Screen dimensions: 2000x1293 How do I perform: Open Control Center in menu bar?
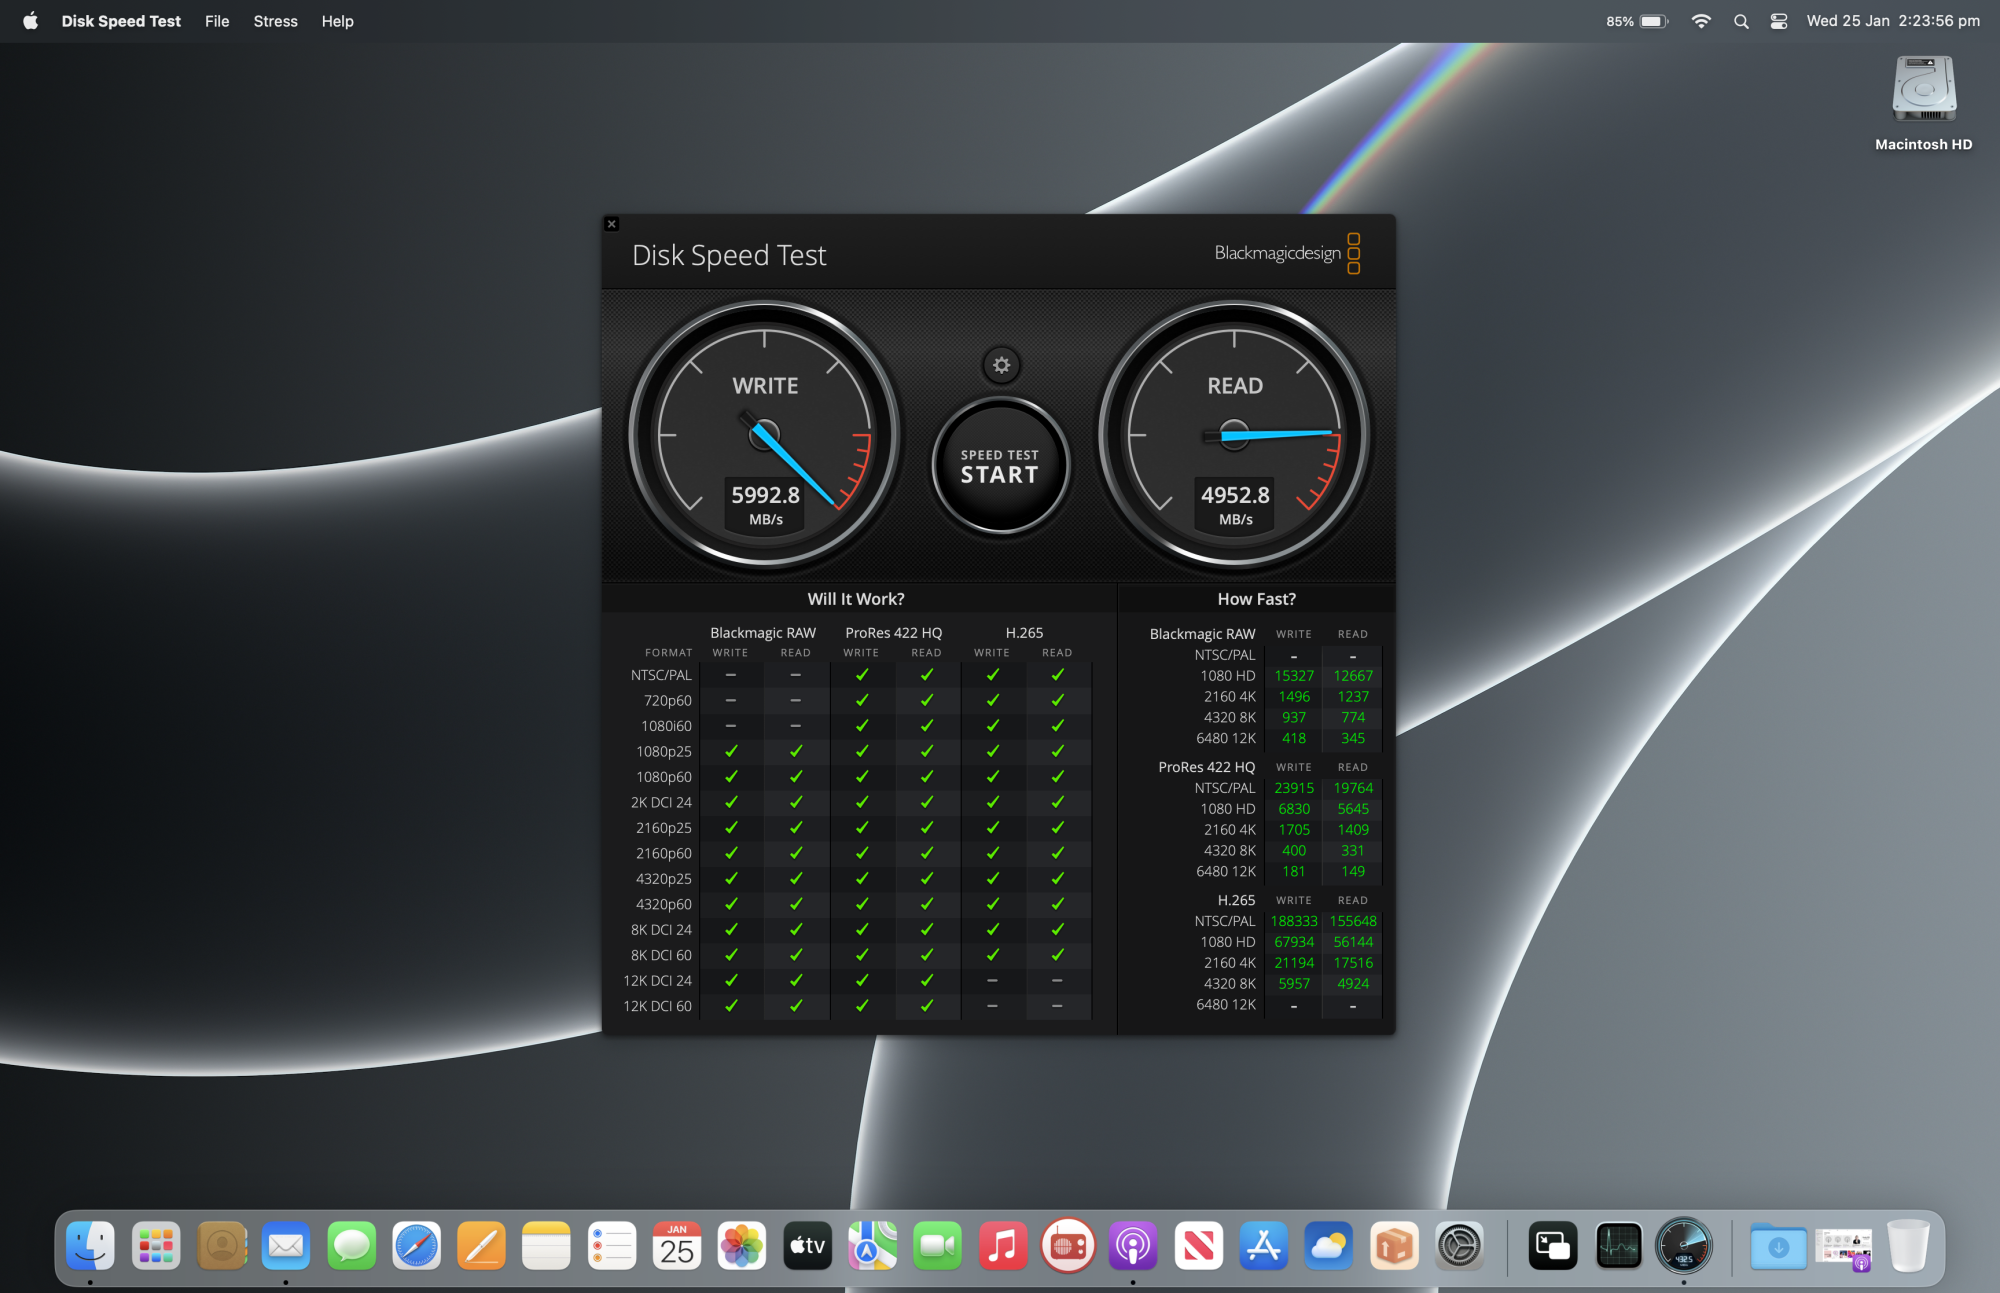point(1778,21)
